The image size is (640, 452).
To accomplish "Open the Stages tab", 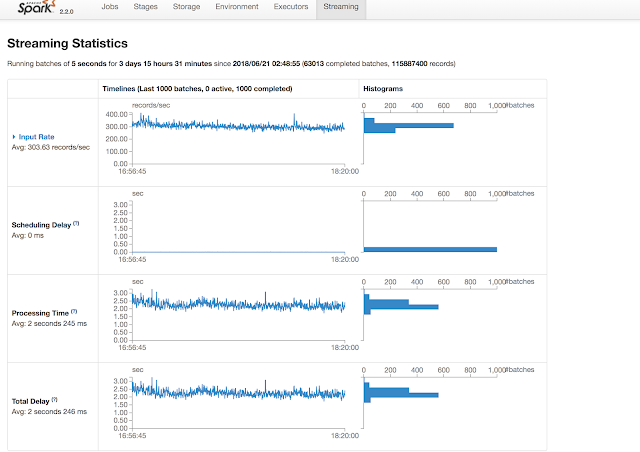I will coord(145,7).
